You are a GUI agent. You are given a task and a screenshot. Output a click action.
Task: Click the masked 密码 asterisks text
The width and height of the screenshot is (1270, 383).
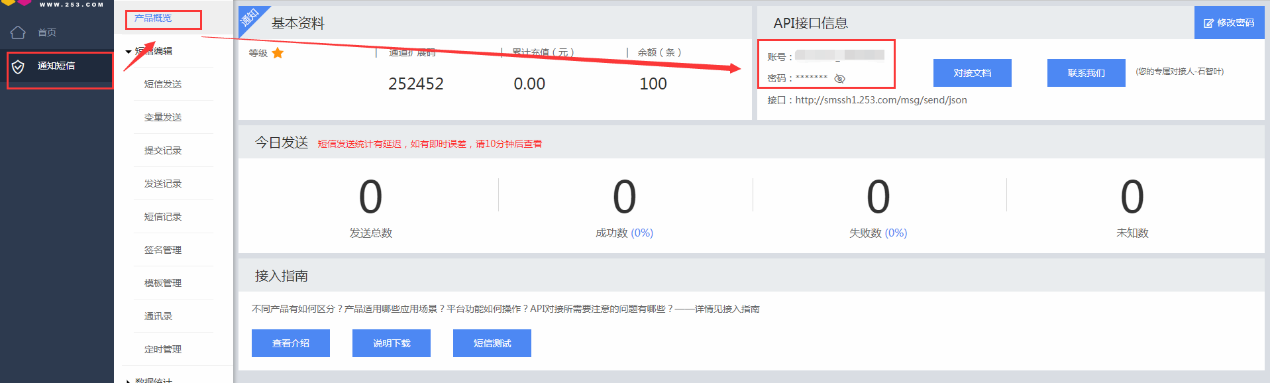point(811,77)
